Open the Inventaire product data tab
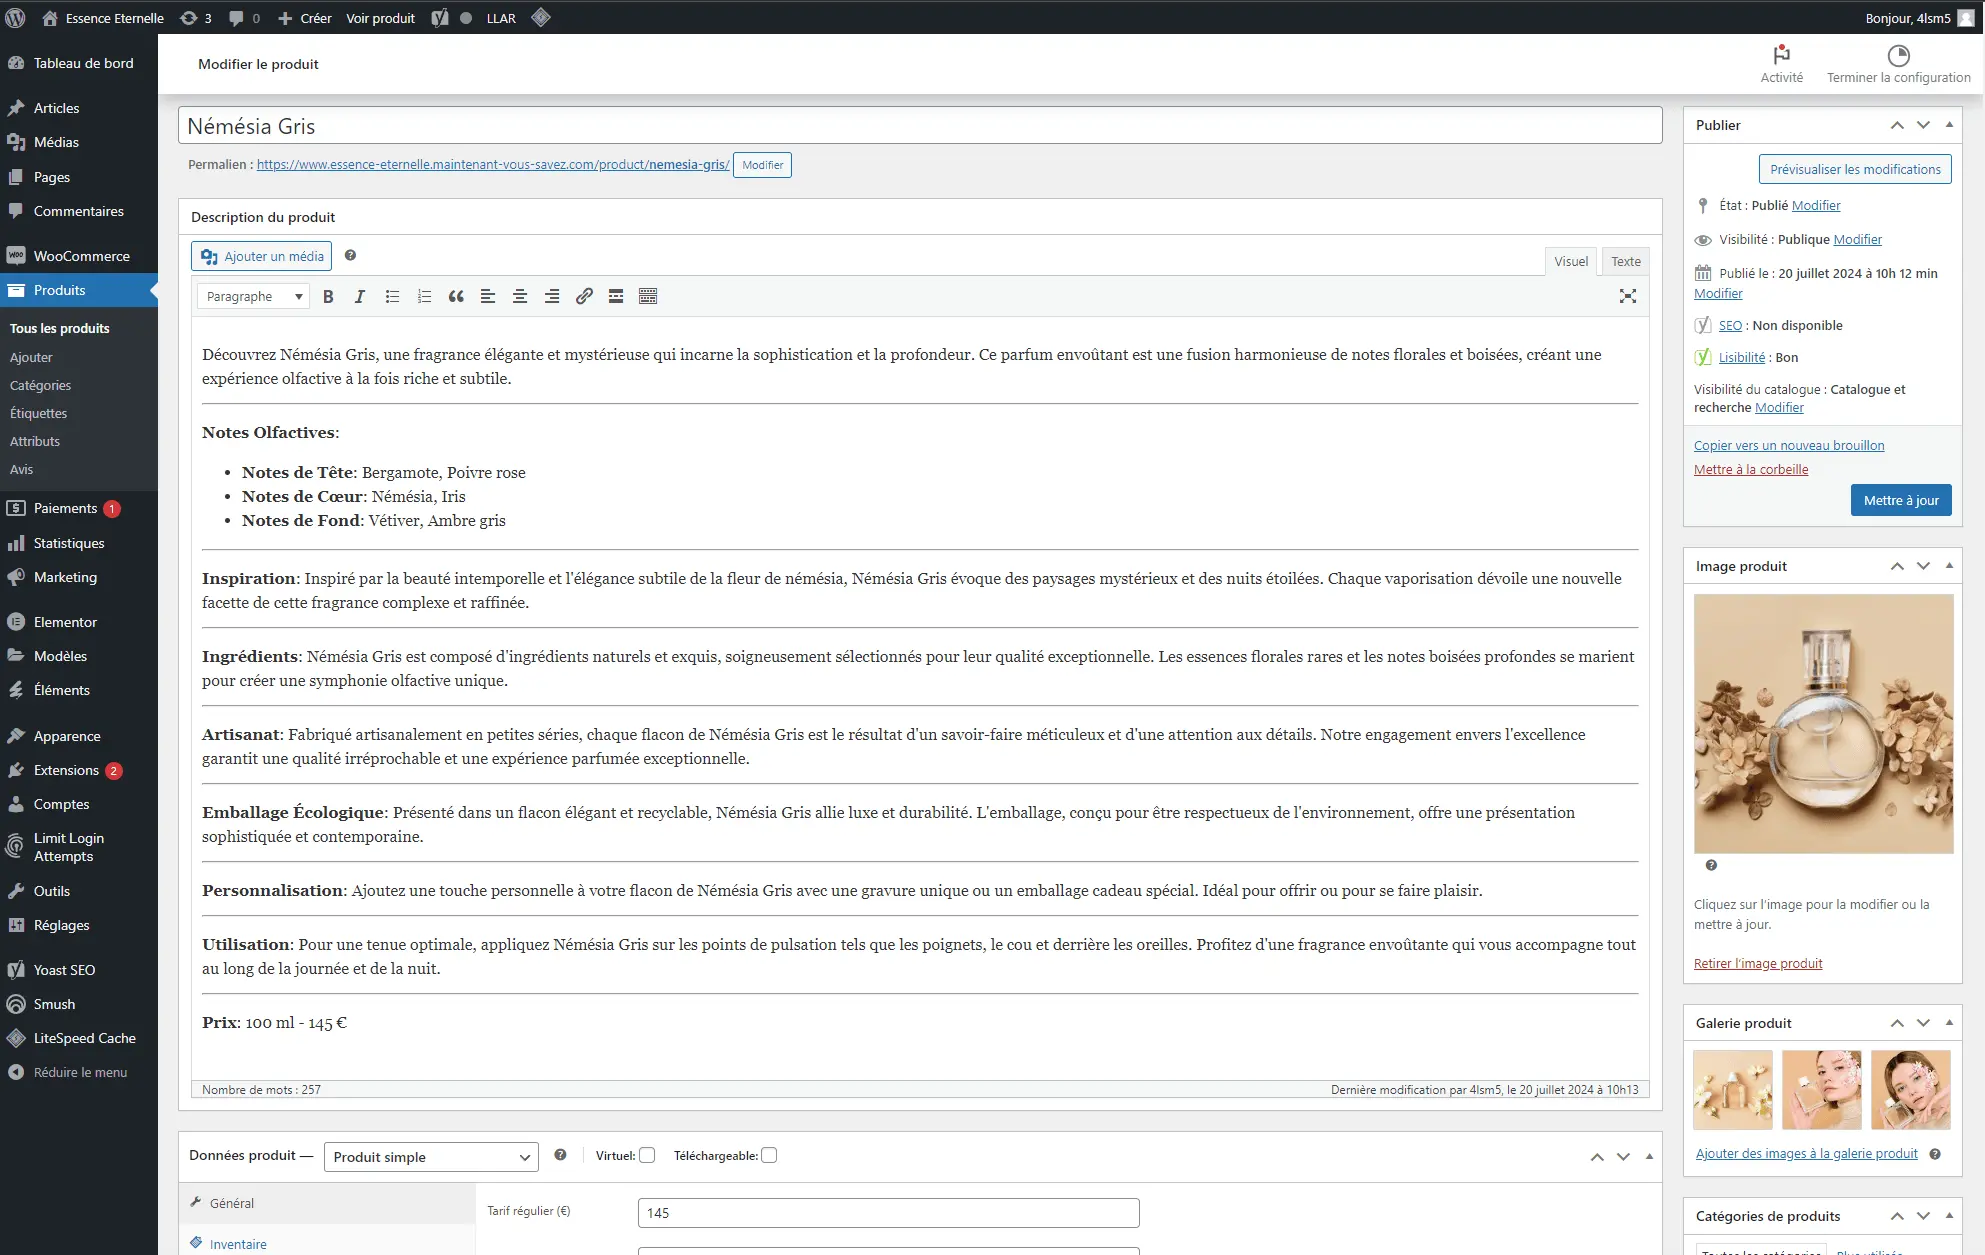Image resolution: width=1985 pixels, height=1255 pixels. coord(327,1244)
